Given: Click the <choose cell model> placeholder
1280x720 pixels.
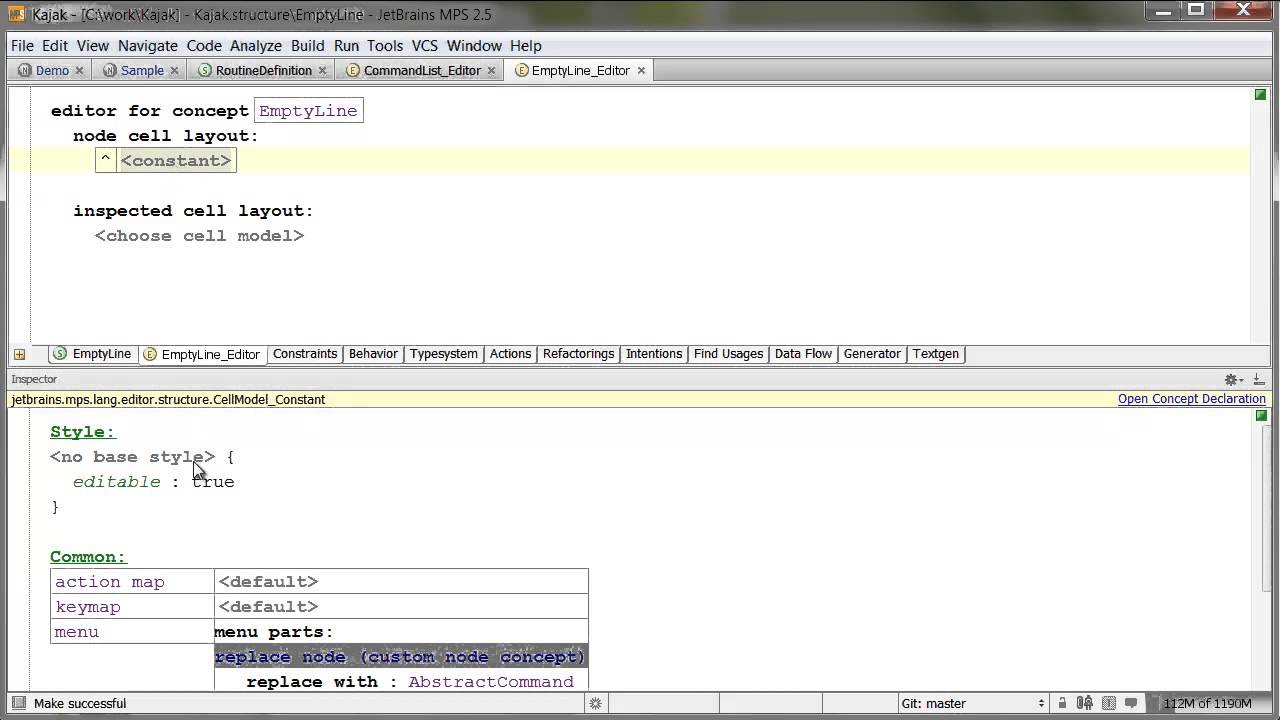Looking at the screenshot, I should tap(199, 236).
